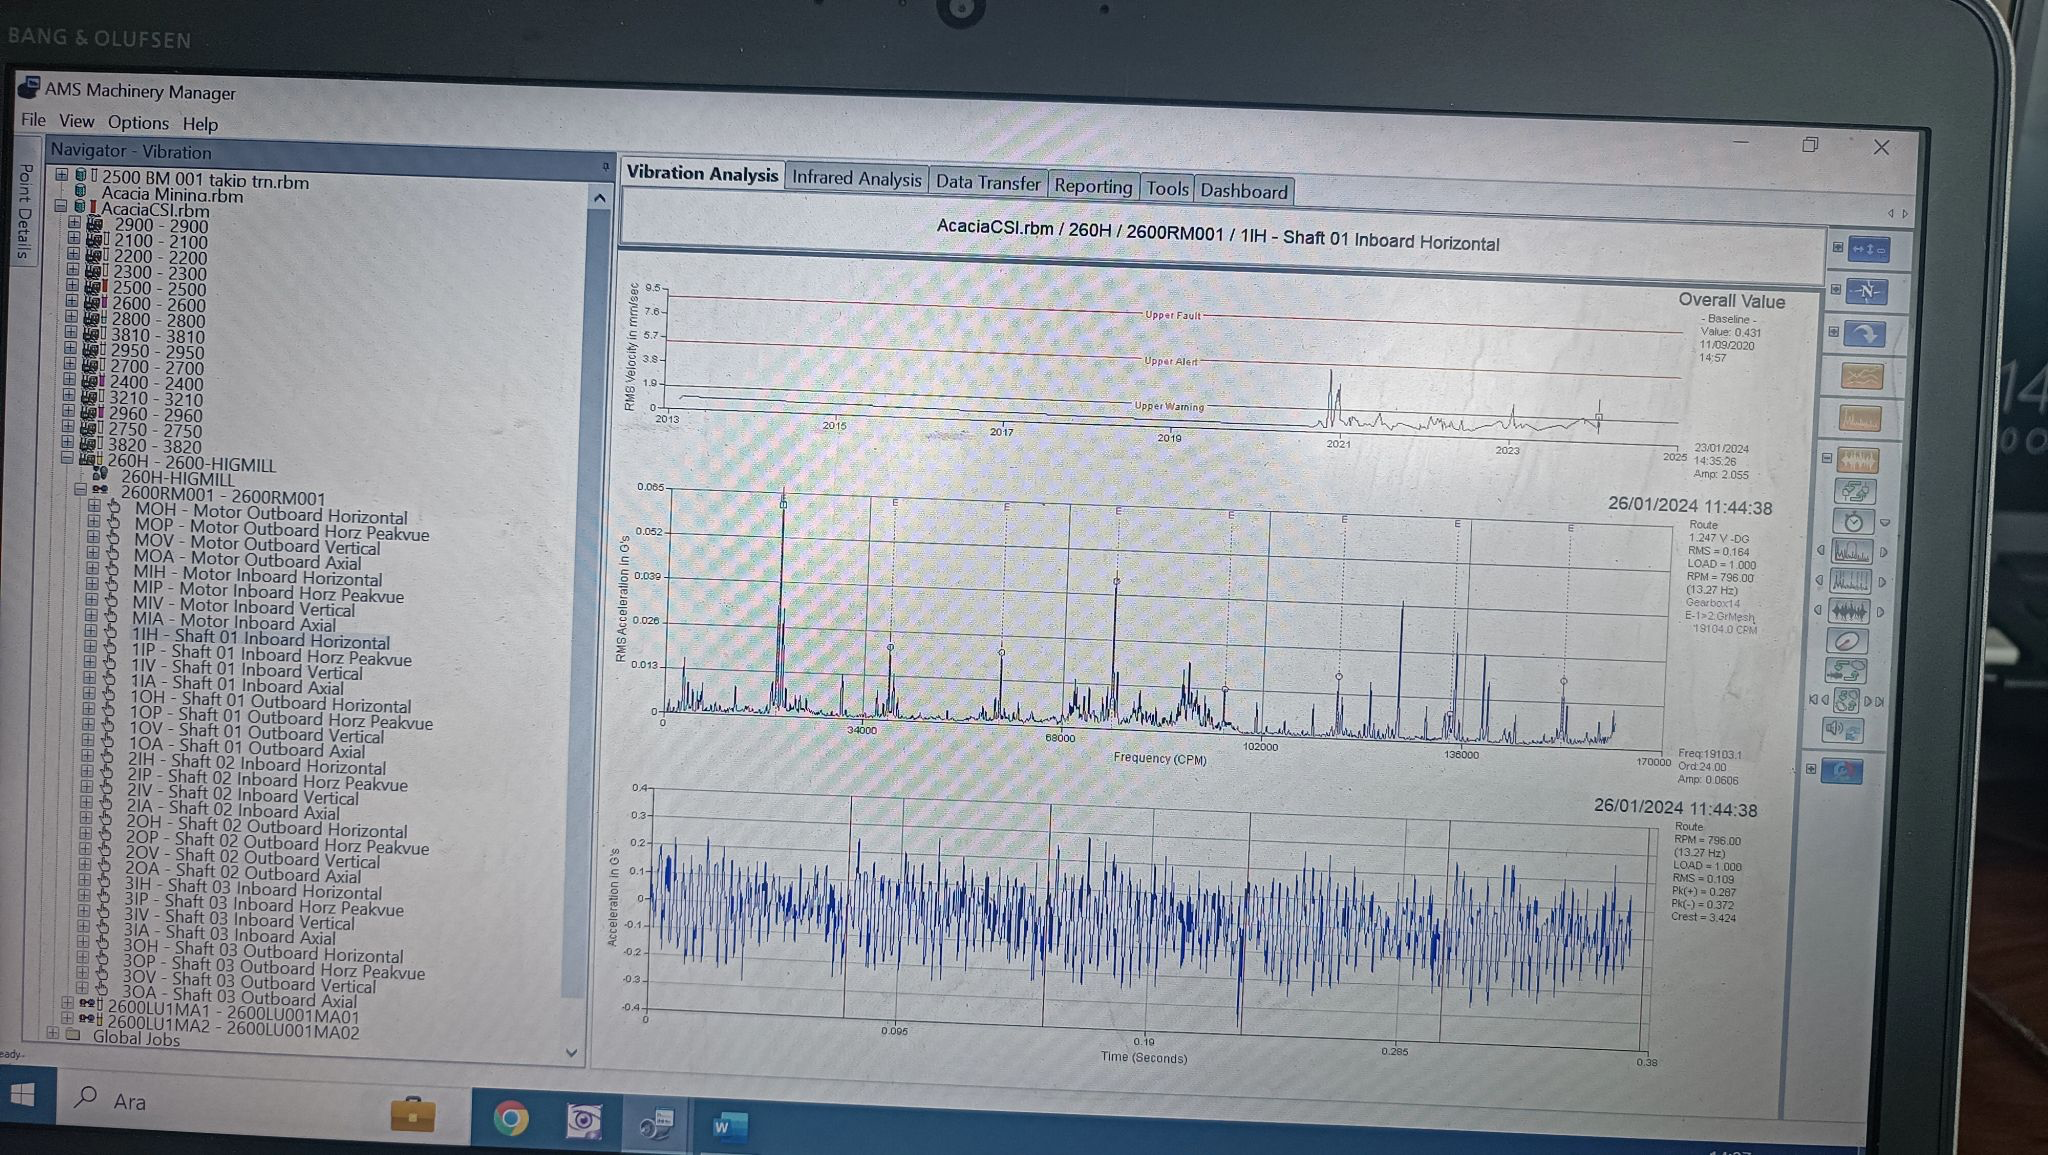Click the right arrow beside the time waveform icon
The image size is (2048, 1155).
(1880, 612)
